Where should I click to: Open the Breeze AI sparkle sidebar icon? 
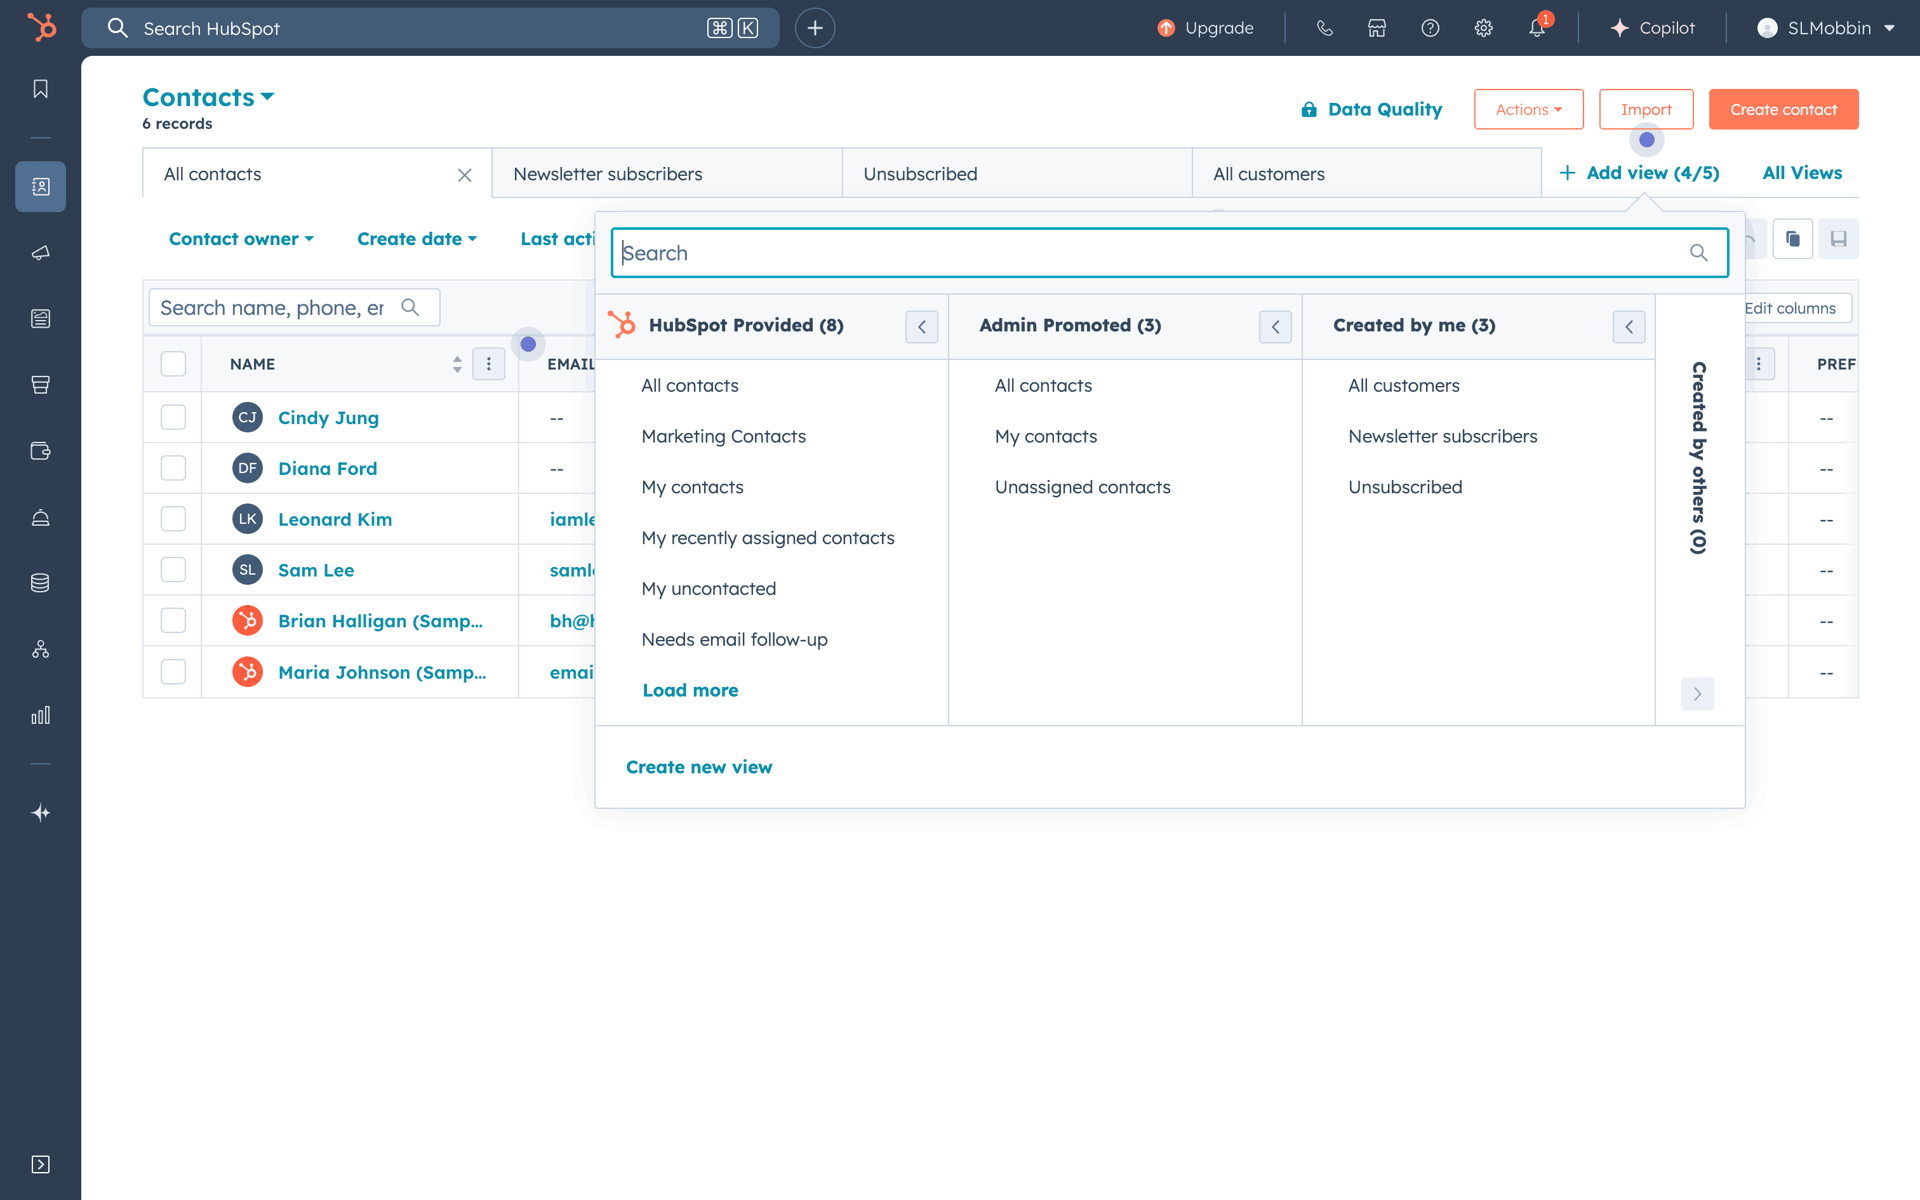40,813
